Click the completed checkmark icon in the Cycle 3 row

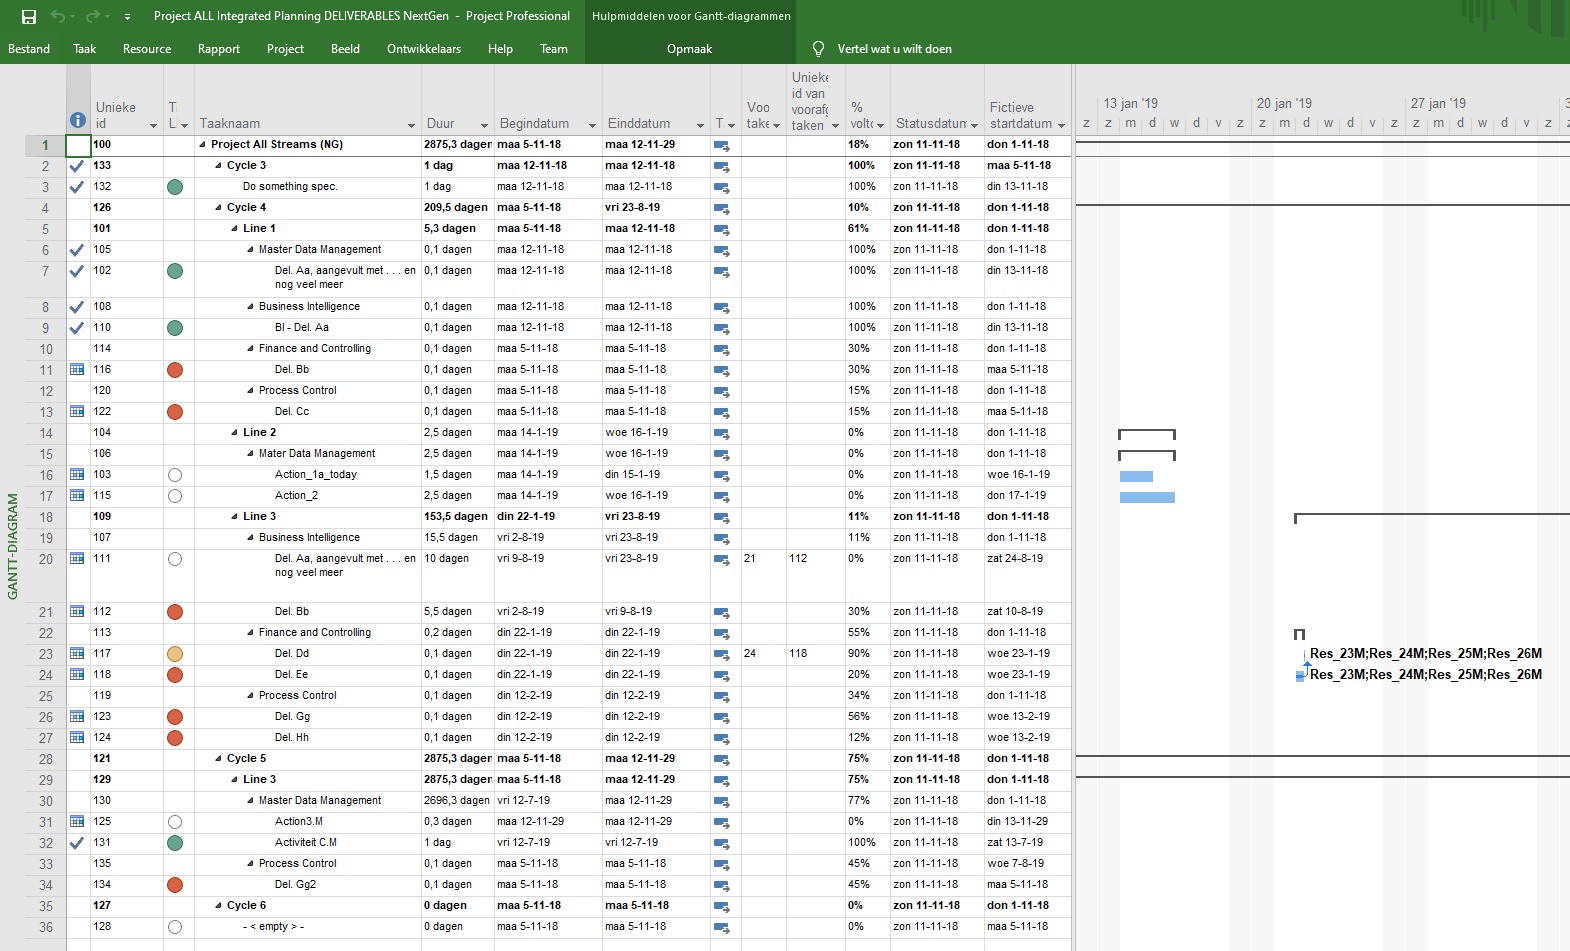(77, 166)
